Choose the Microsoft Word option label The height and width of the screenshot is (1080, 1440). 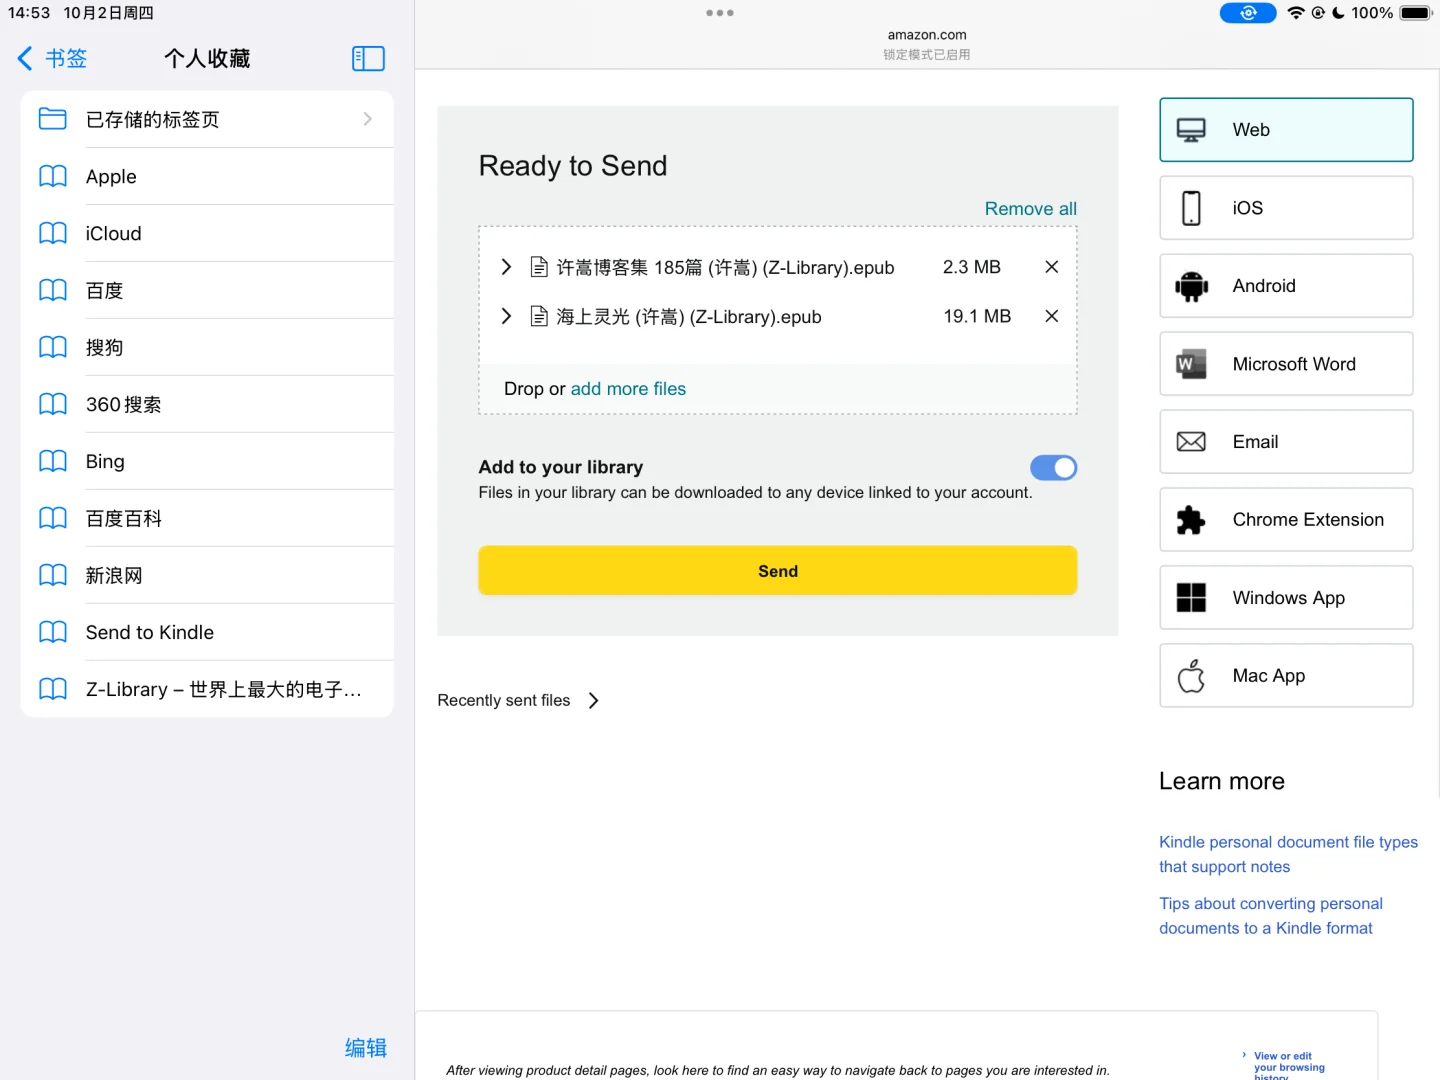(1294, 364)
